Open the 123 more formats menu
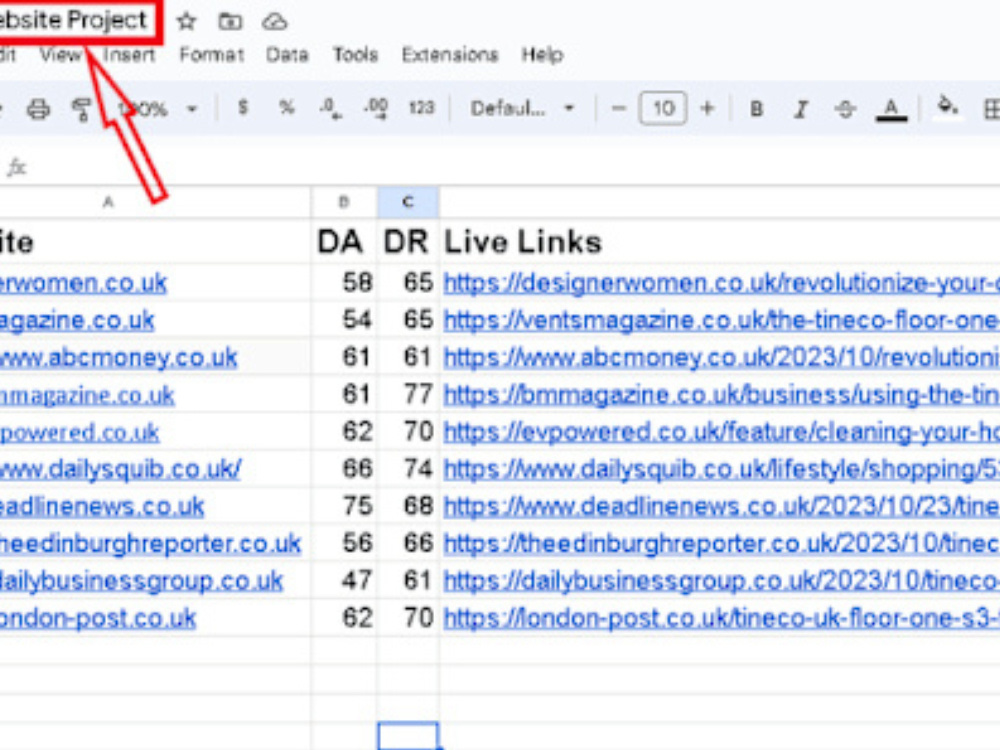 click(421, 108)
